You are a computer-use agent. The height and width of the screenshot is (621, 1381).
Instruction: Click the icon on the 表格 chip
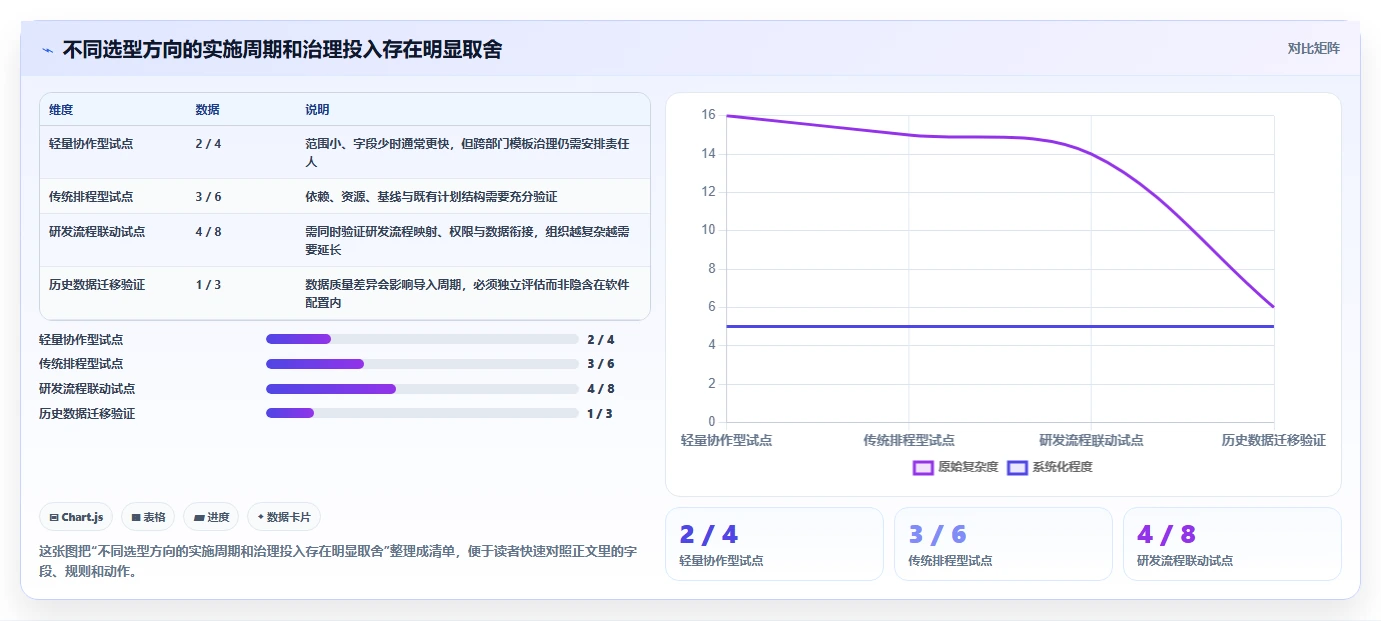[136, 517]
